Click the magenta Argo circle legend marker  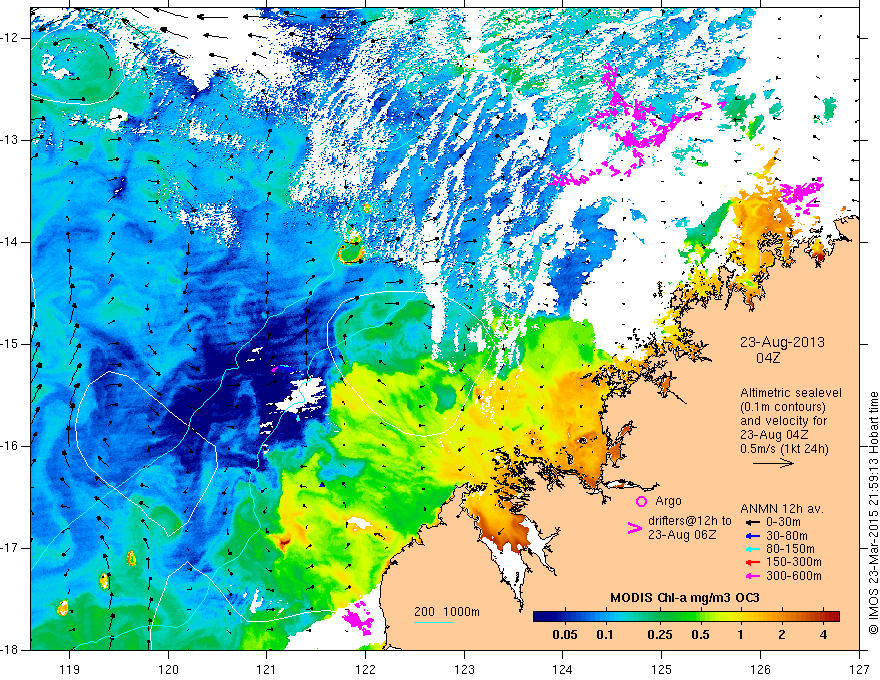click(641, 501)
